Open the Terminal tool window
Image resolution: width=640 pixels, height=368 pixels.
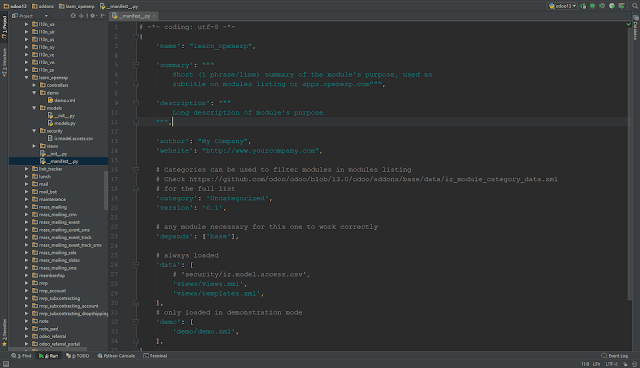[155, 356]
